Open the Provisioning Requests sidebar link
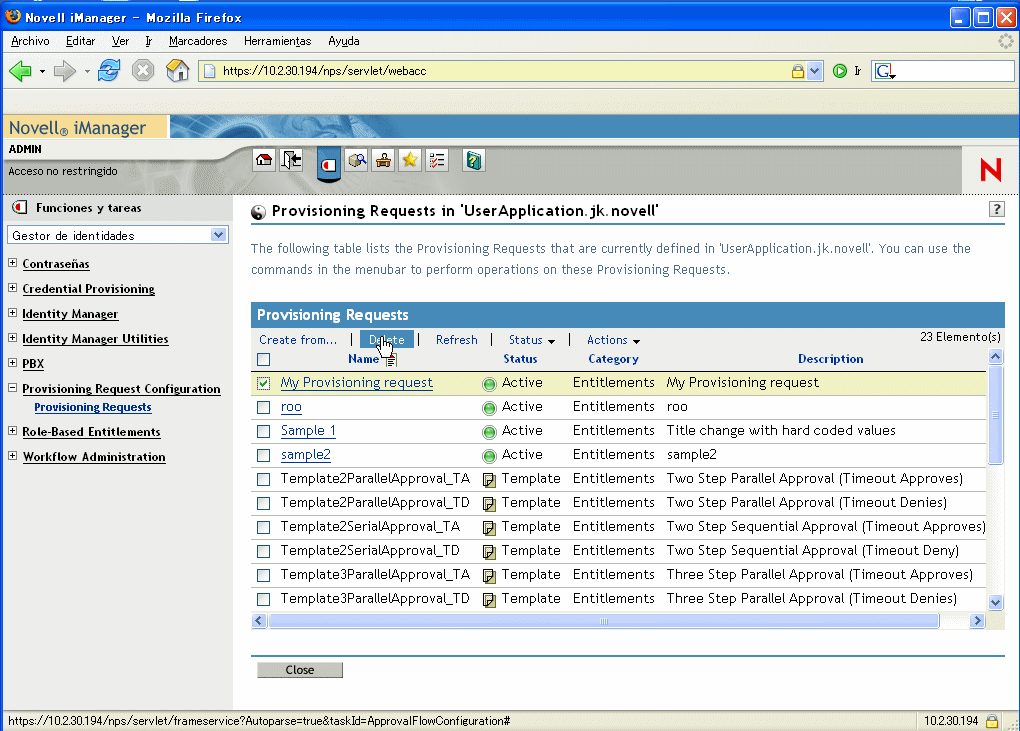 point(93,407)
